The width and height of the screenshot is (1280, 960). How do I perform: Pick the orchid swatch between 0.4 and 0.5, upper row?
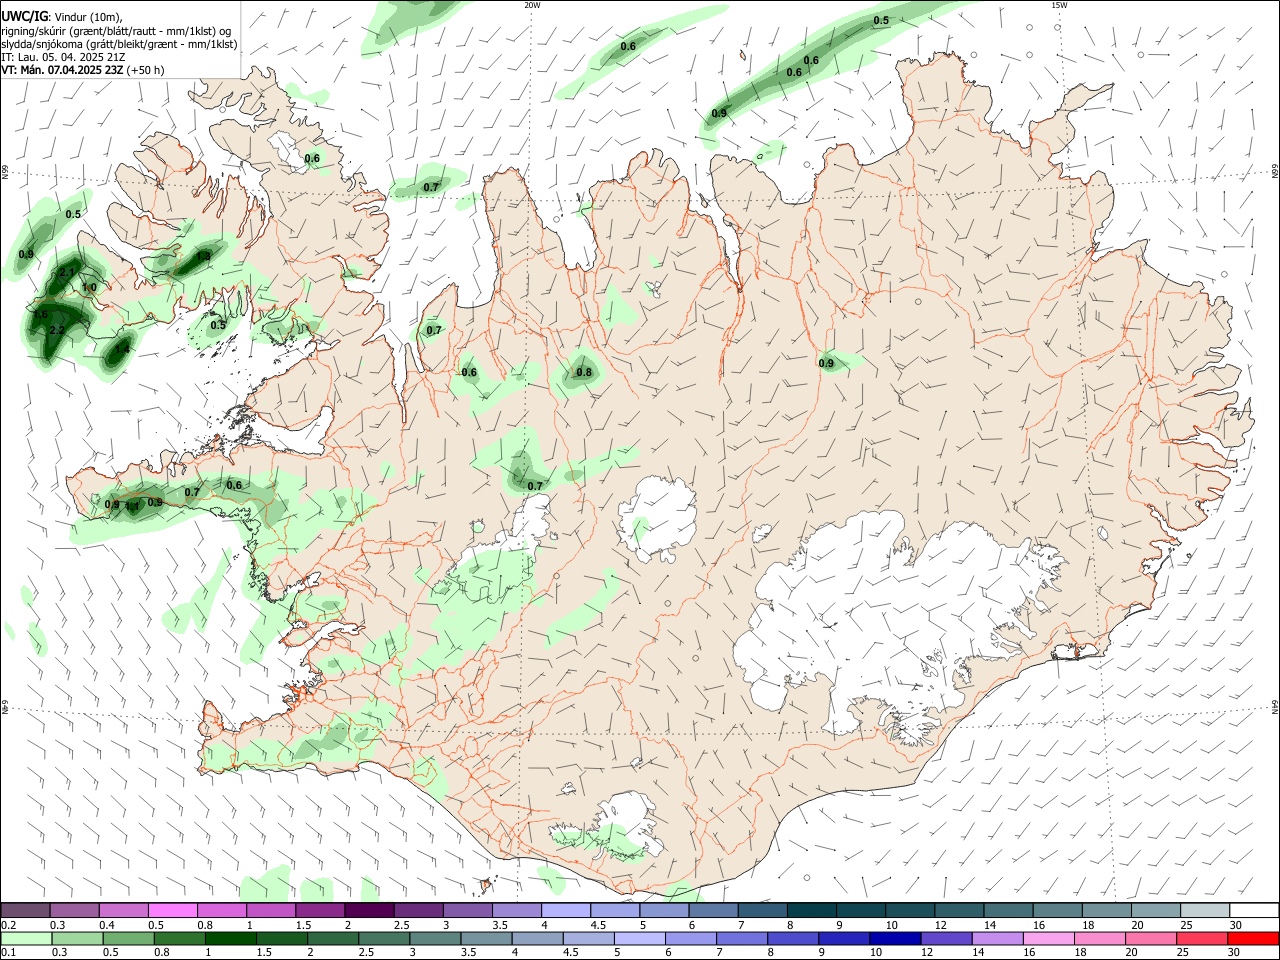click(x=124, y=910)
